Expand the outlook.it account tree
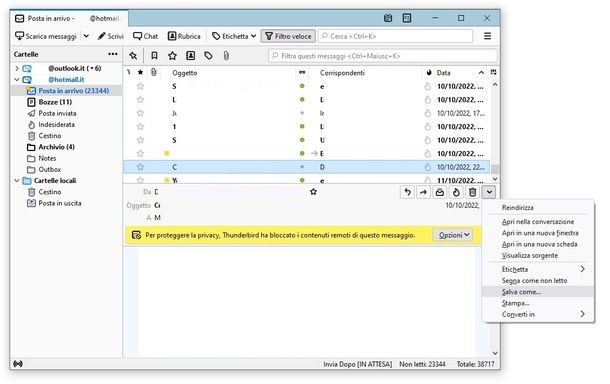Image resolution: width=610 pixels, height=384 pixels. click(17, 68)
